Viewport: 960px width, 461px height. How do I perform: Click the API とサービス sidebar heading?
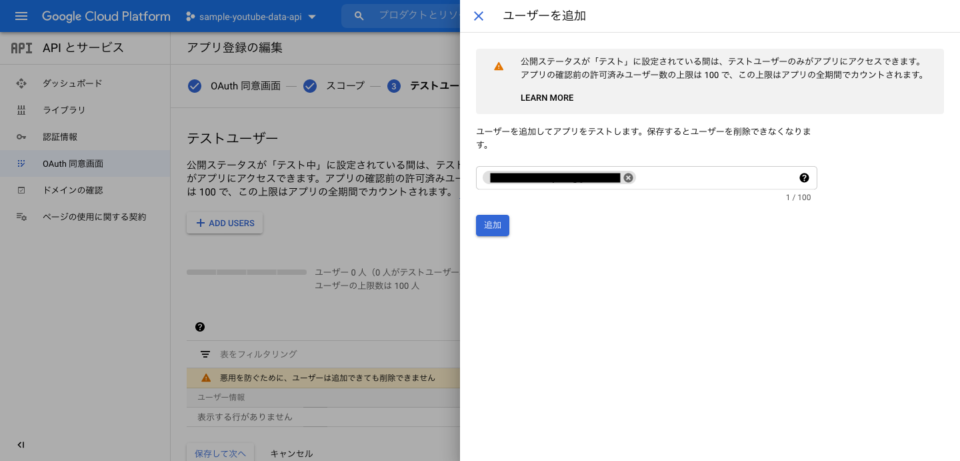pyautogui.click(x=83, y=48)
